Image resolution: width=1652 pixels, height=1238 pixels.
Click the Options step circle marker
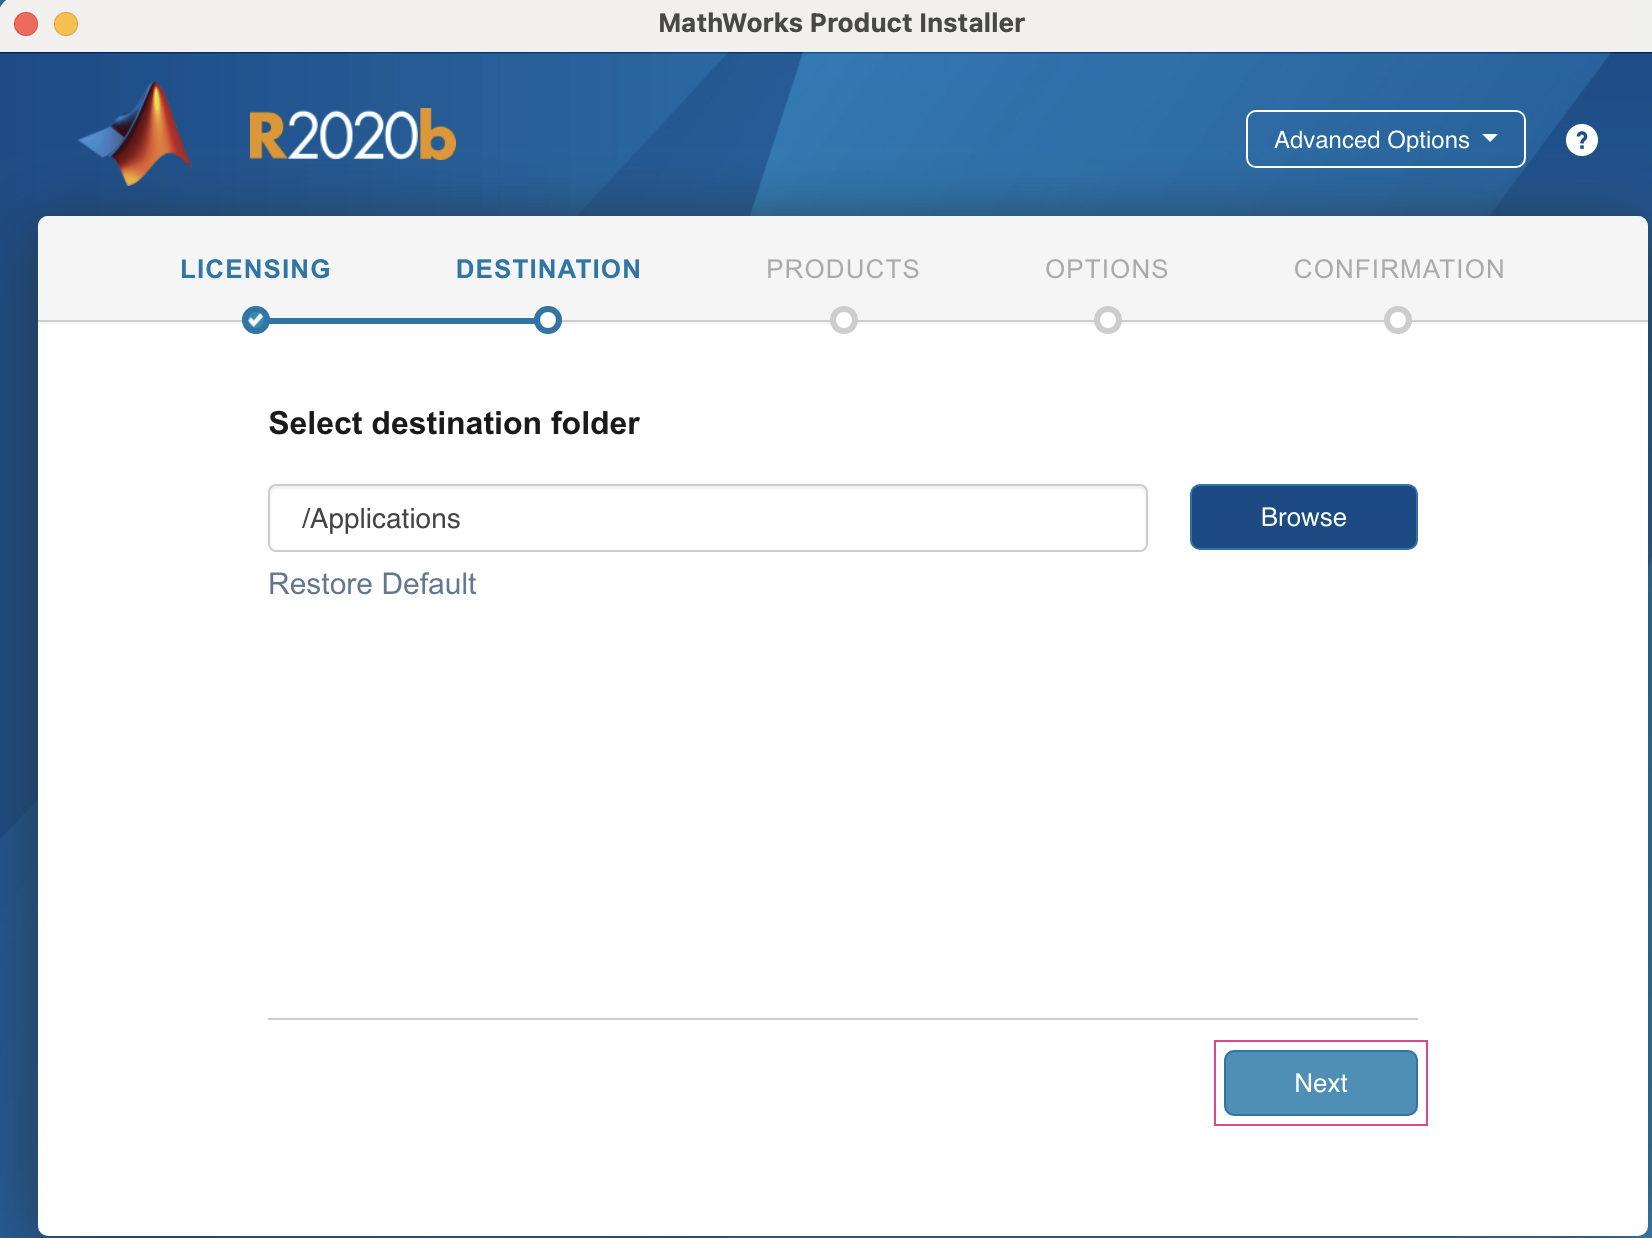[x=1107, y=320]
